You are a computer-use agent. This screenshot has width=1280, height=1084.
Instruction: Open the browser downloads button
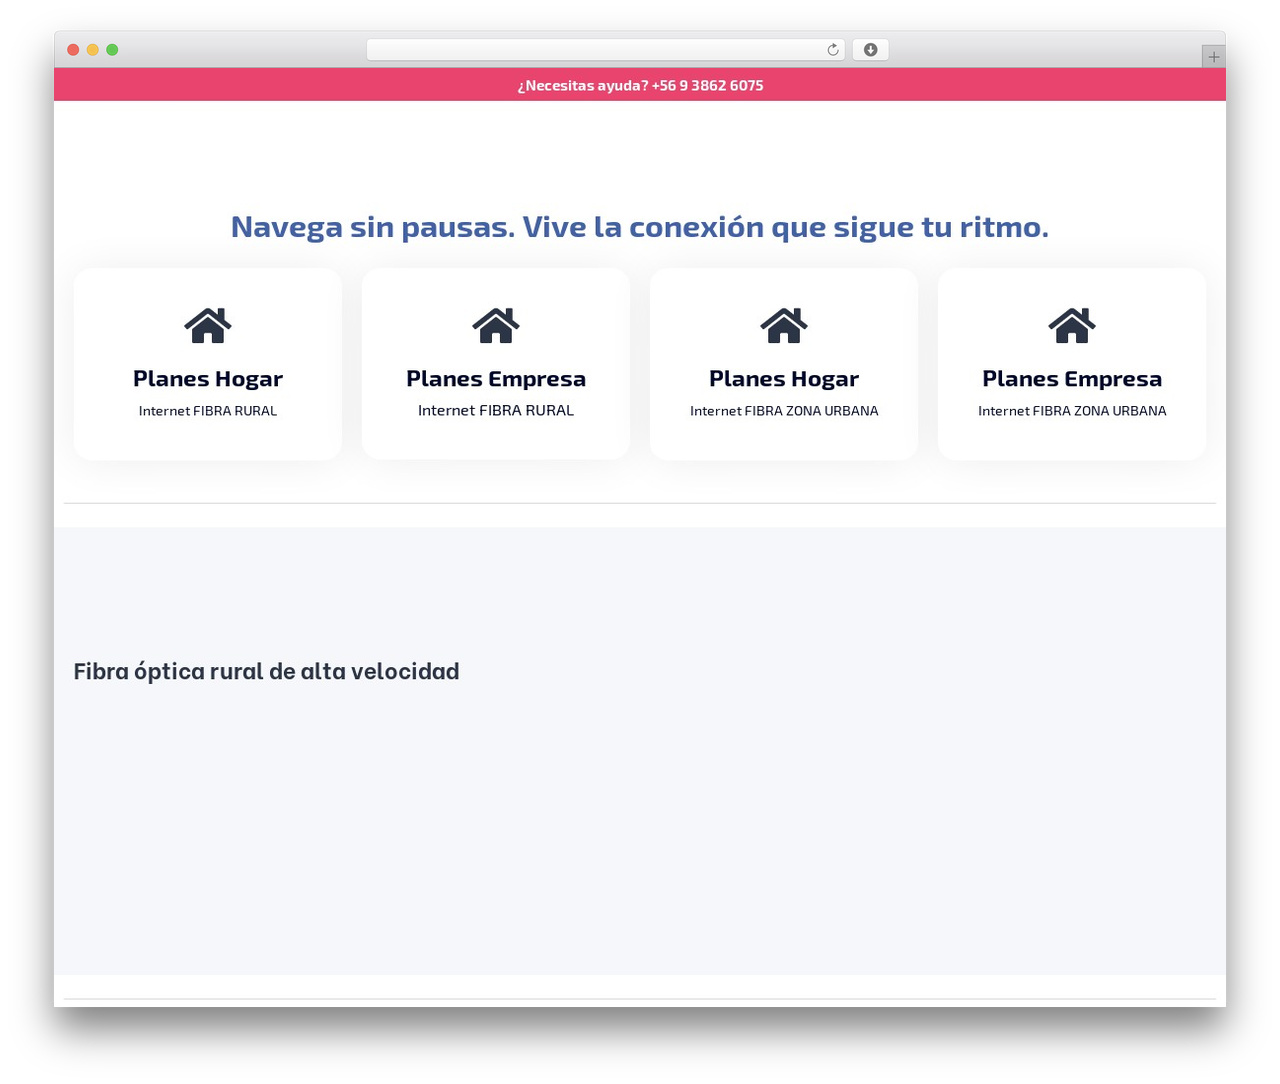tap(870, 50)
